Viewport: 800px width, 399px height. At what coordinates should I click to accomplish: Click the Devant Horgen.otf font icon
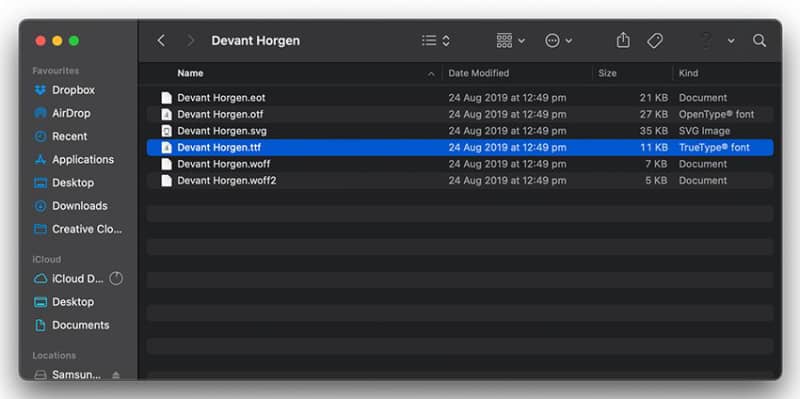(166, 114)
